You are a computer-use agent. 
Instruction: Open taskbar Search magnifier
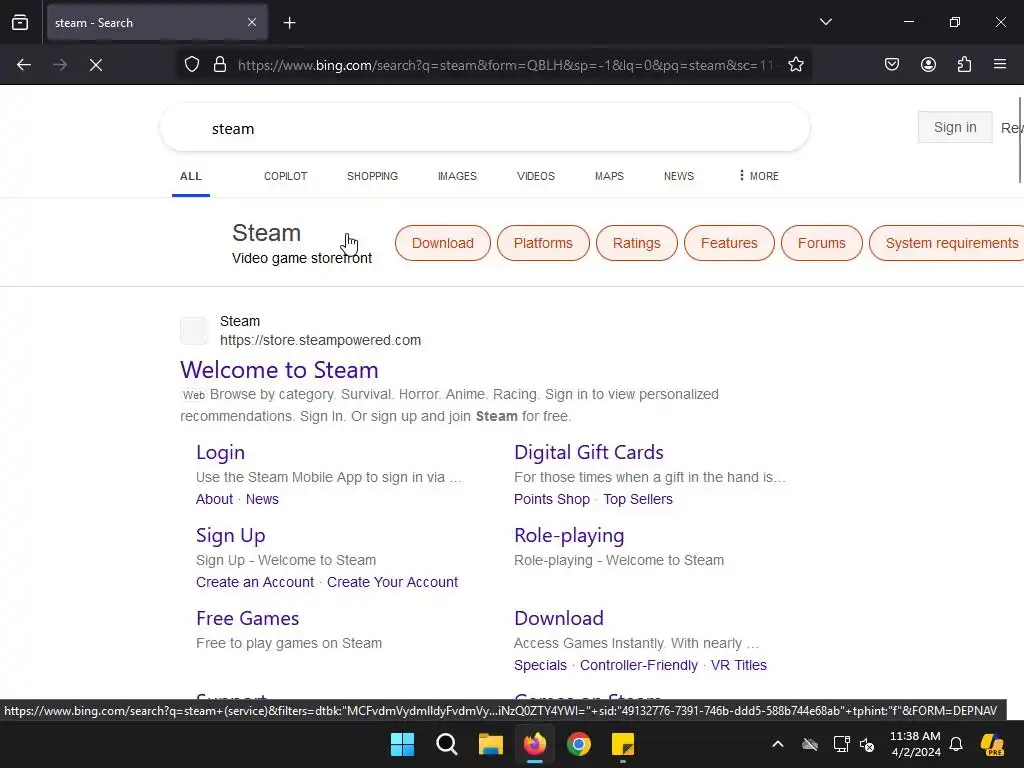(447, 744)
